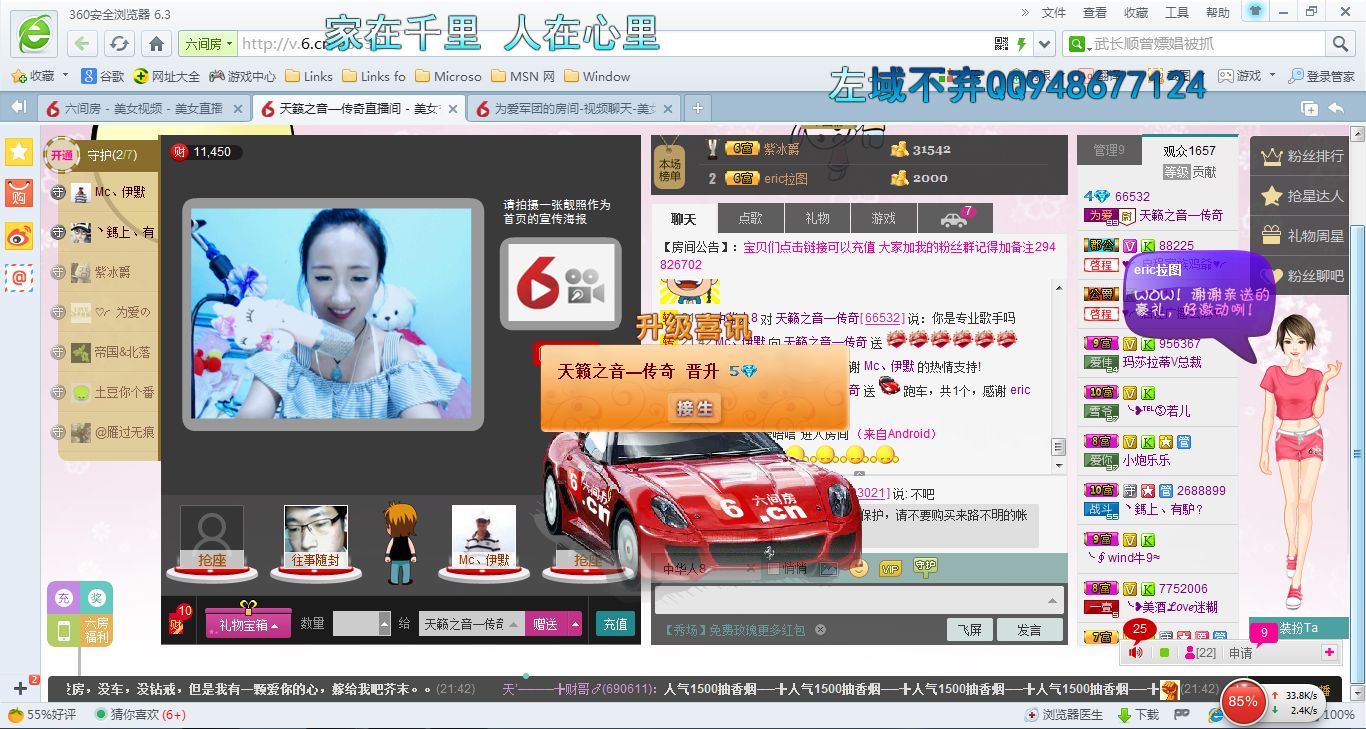Open the 六间房 dropdown in the address bar
The image size is (1366, 729).
click(x=207, y=44)
